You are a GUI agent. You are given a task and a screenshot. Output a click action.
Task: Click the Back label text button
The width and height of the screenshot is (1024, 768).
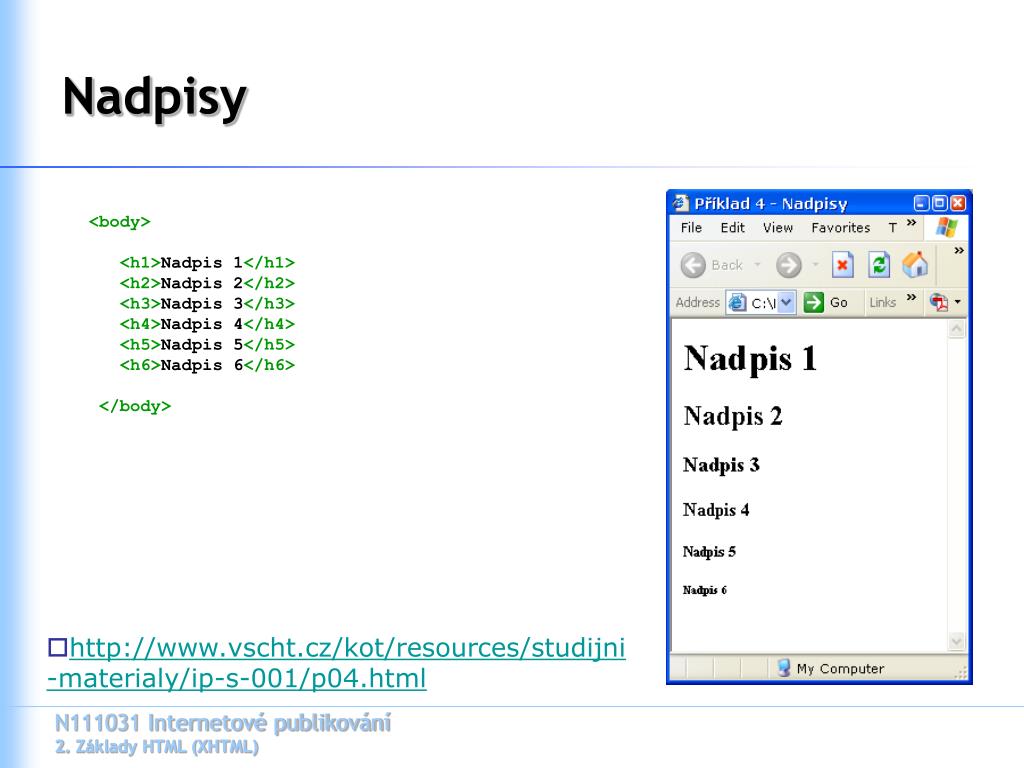coord(727,265)
